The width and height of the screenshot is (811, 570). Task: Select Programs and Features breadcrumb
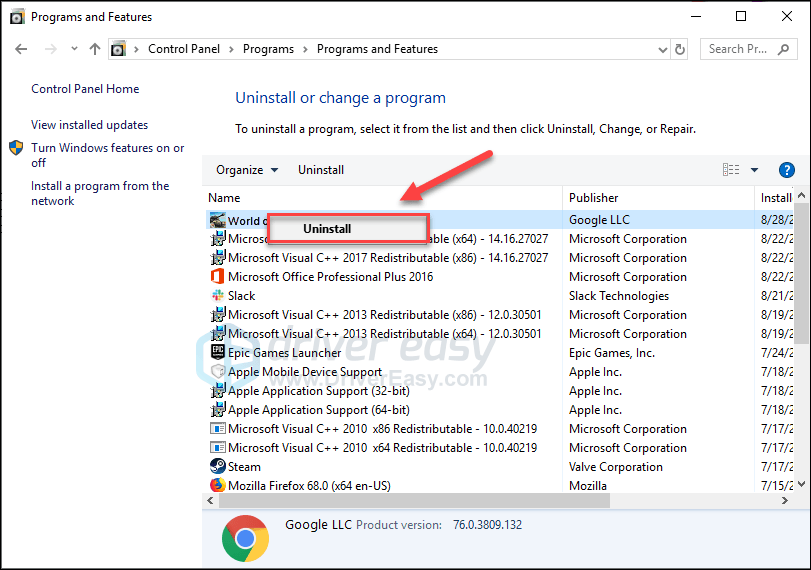[x=377, y=49]
